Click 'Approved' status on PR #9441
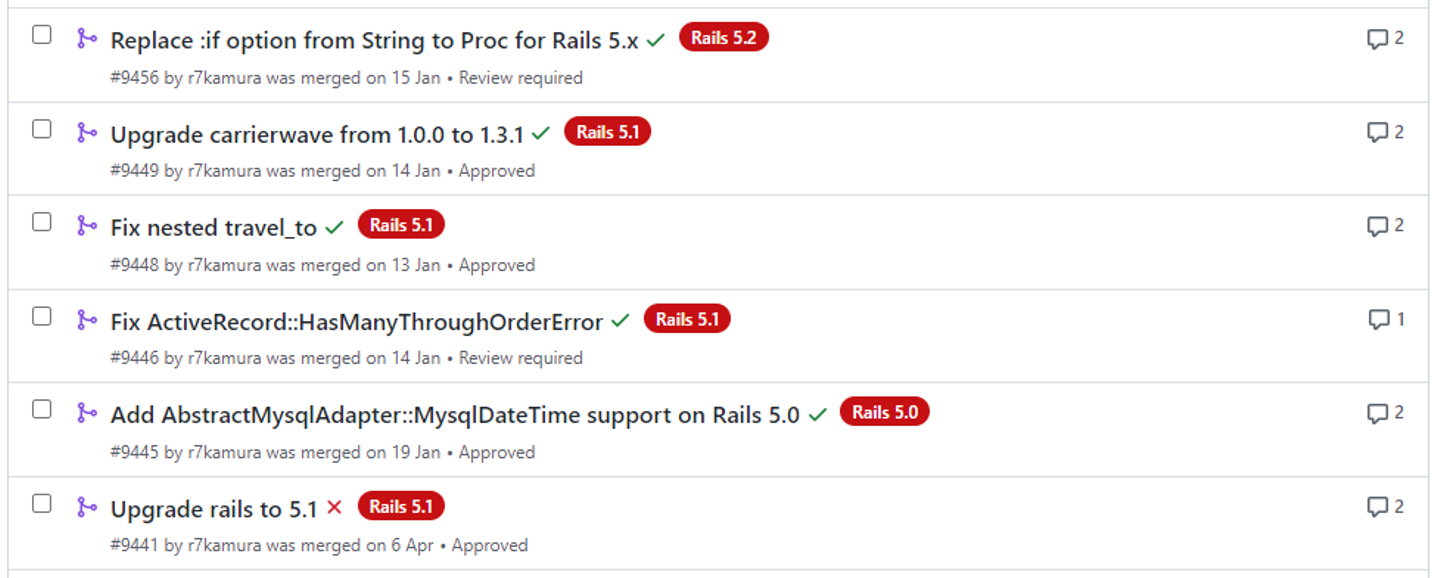 pos(489,546)
